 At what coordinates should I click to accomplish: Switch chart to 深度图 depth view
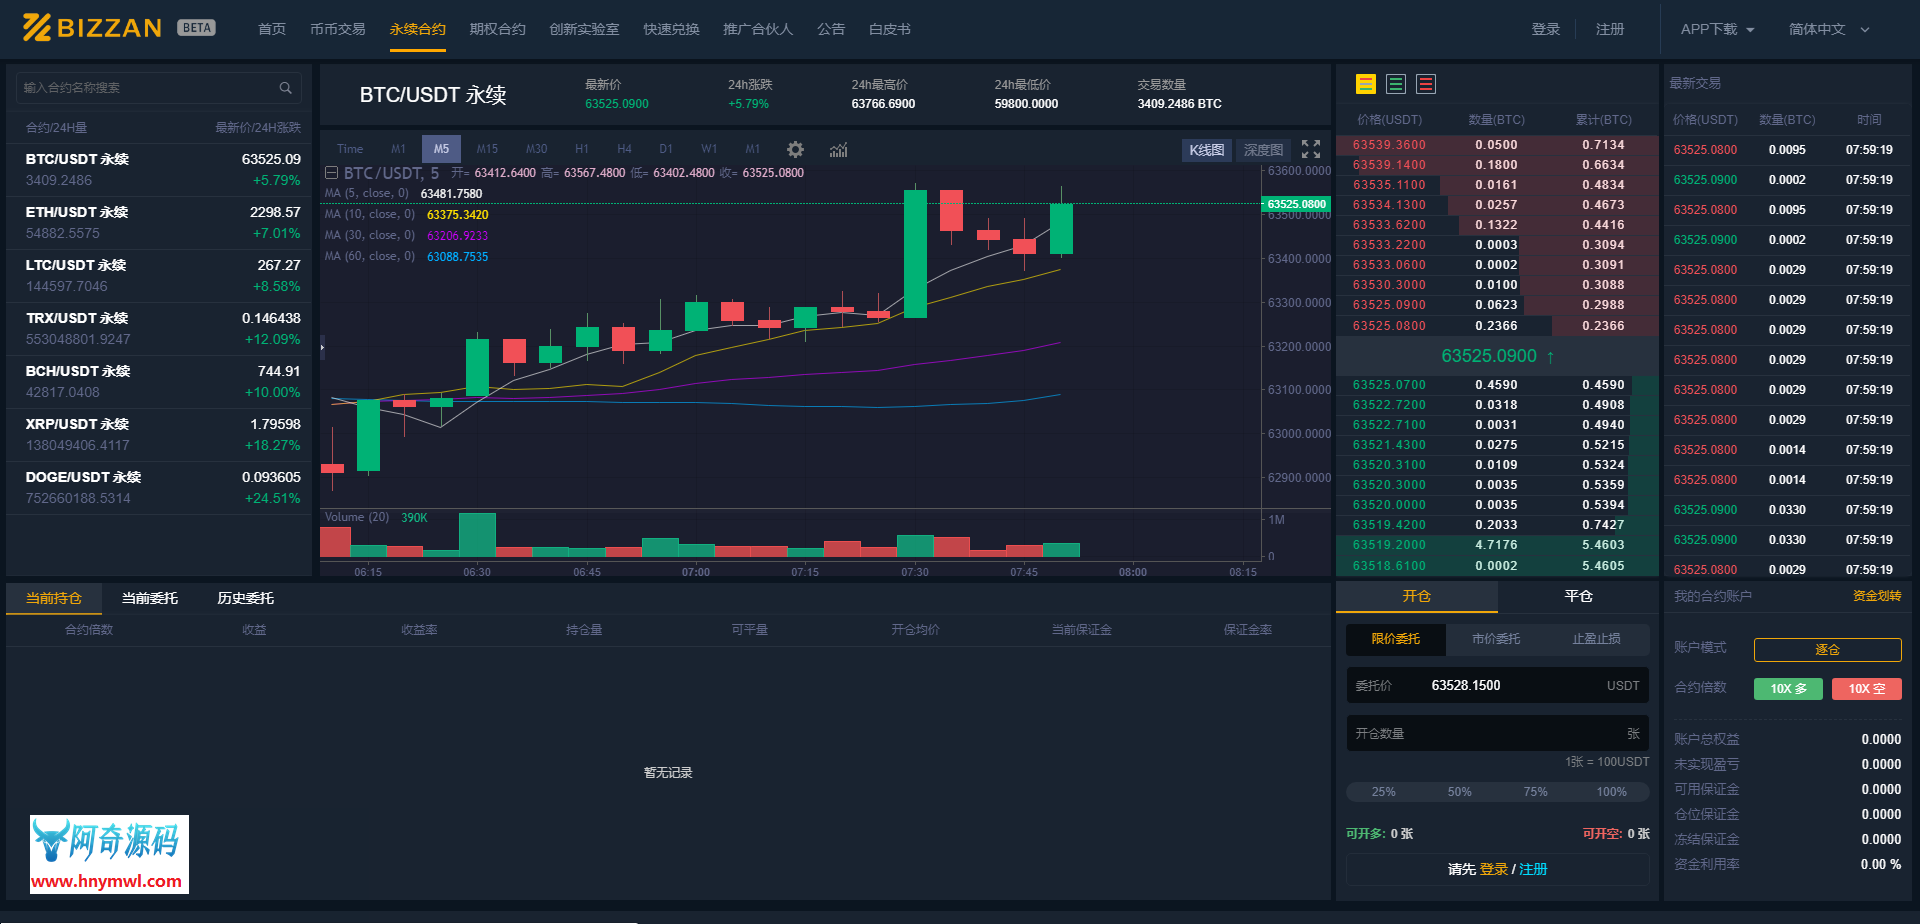[1263, 150]
